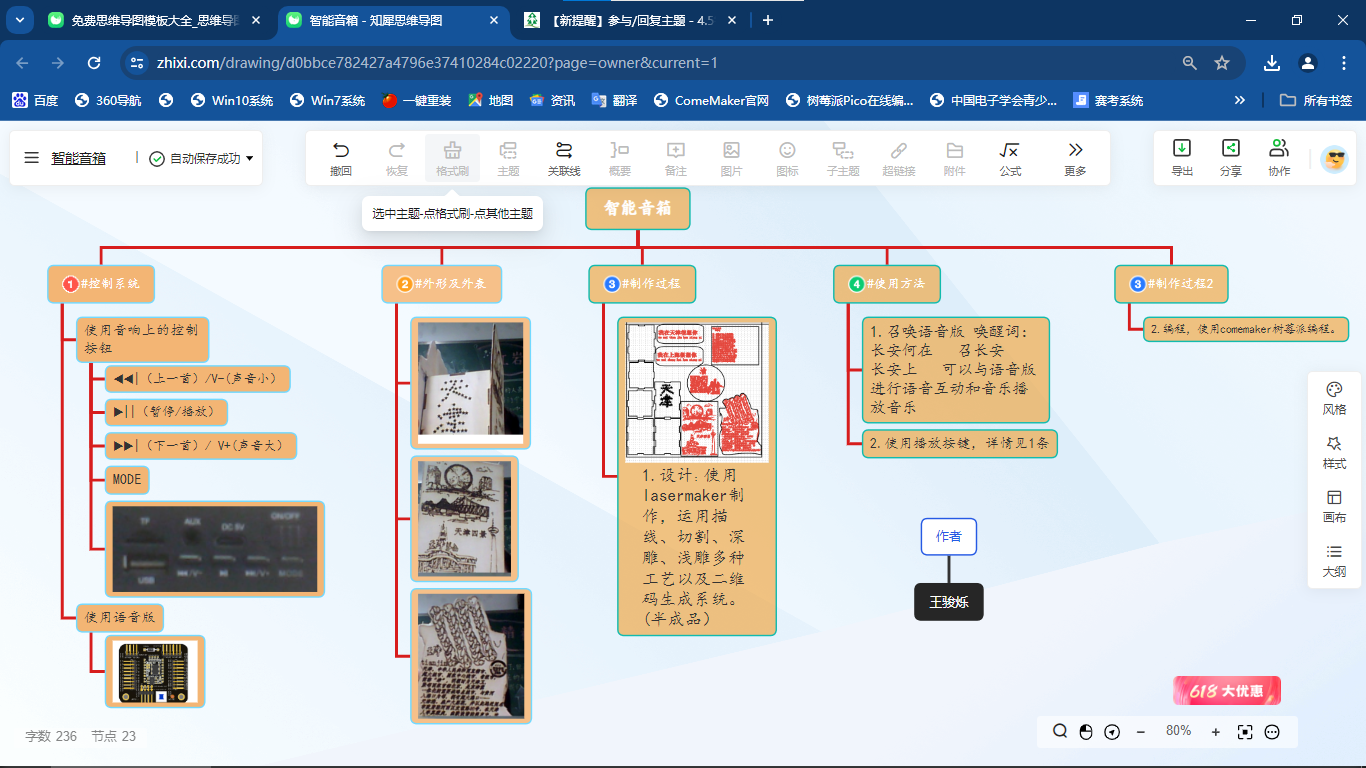Export the mind map (导出)
The height and width of the screenshot is (768, 1366).
(x=1182, y=158)
